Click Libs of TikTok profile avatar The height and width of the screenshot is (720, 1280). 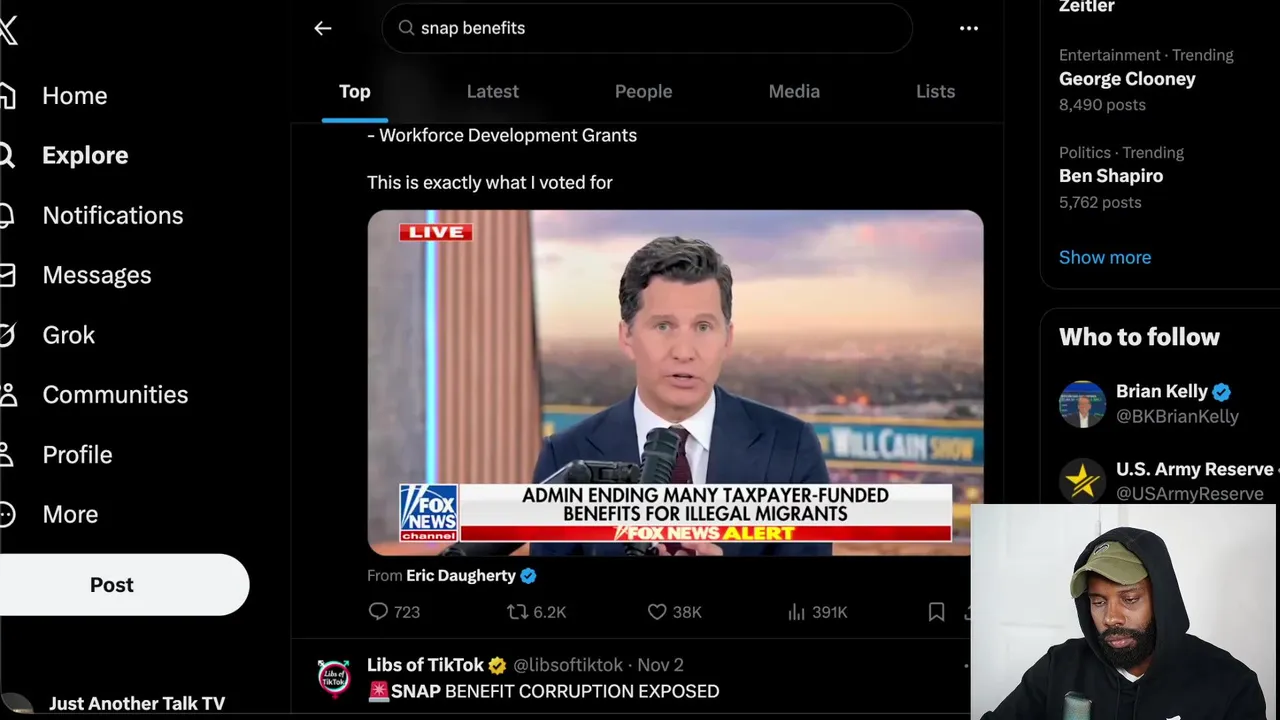(x=334, y=678)
